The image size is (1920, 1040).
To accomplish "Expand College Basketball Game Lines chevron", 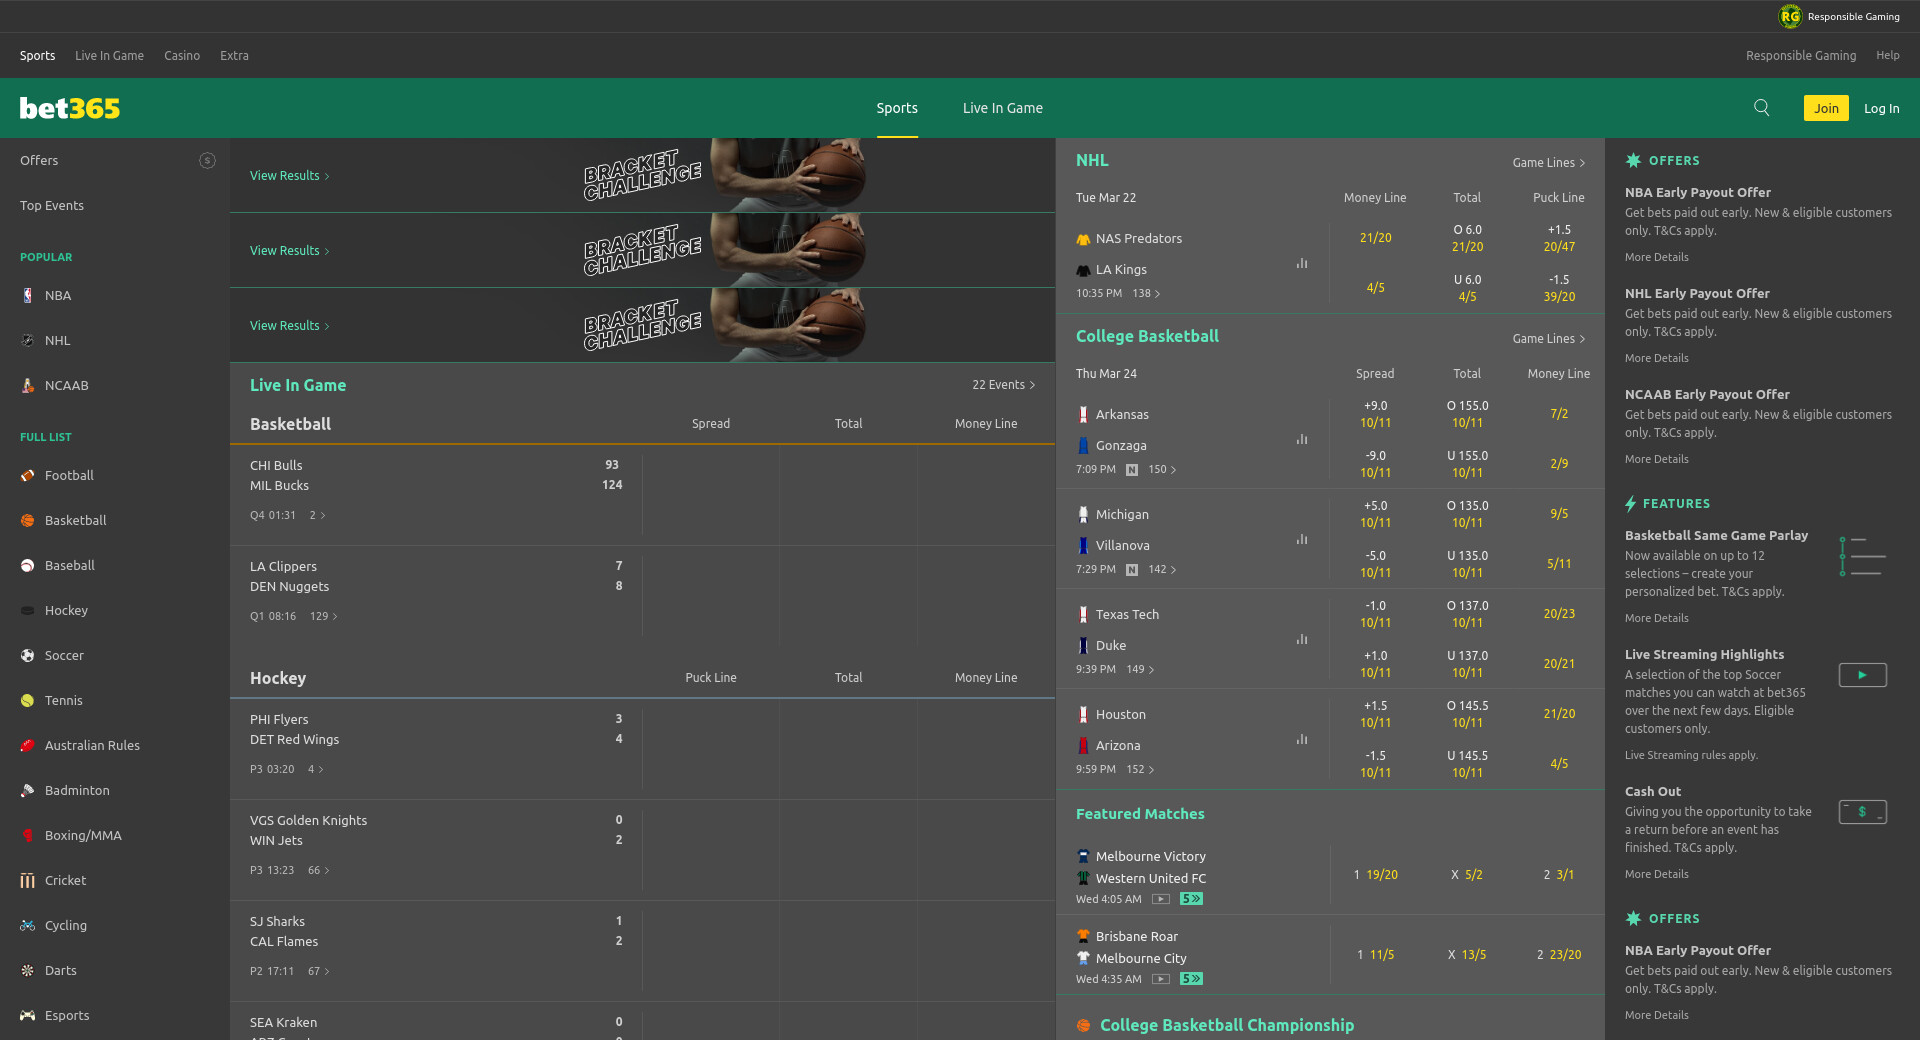I will [1582, 339].
